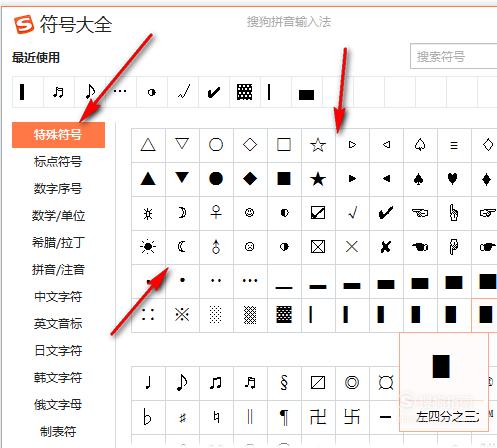Insert the quarter note symbol in grid
497x448 pixels.
click(x=148, y=383)
